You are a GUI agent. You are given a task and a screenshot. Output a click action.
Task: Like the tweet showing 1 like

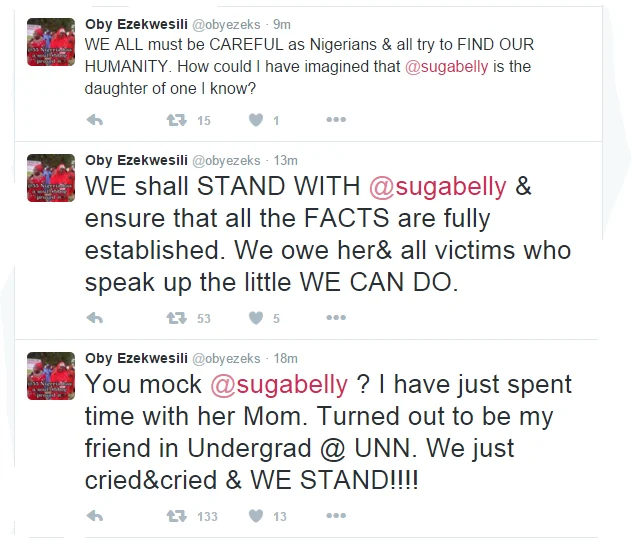coord(256,120)
